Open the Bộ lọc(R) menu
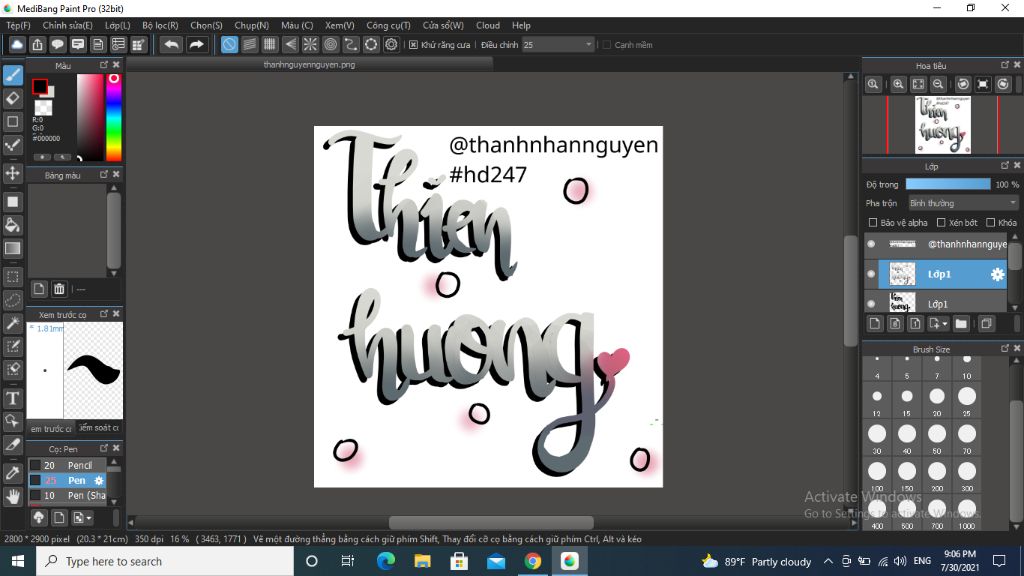The height and width of the screenshot is (576, 1024). pos(160,25)
